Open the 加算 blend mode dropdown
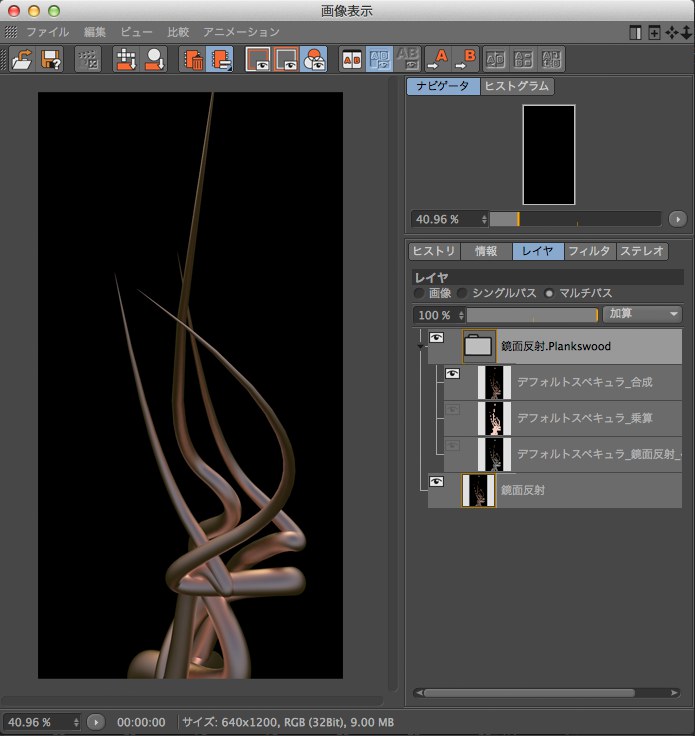The width and height of the screenshot is (695, 736). pyautogui.click(x=643, y=314)
